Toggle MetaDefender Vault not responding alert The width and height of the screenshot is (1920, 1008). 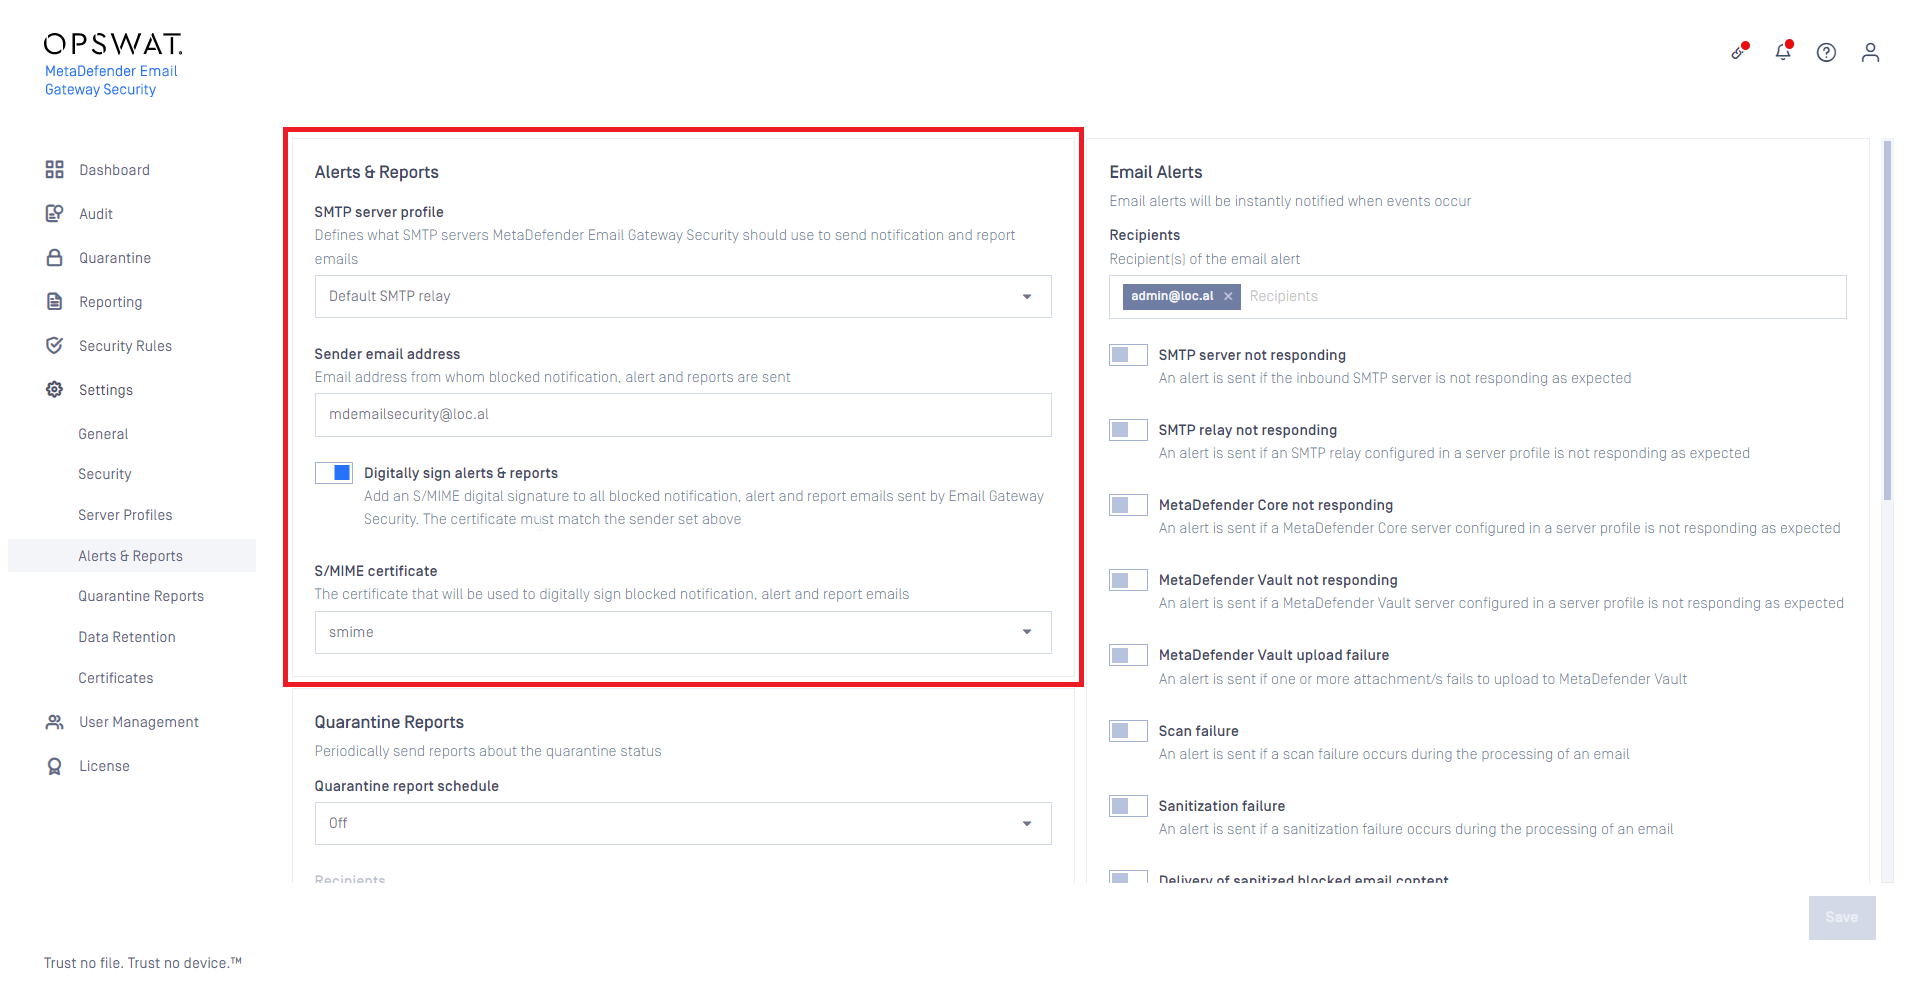(1128, 580)
